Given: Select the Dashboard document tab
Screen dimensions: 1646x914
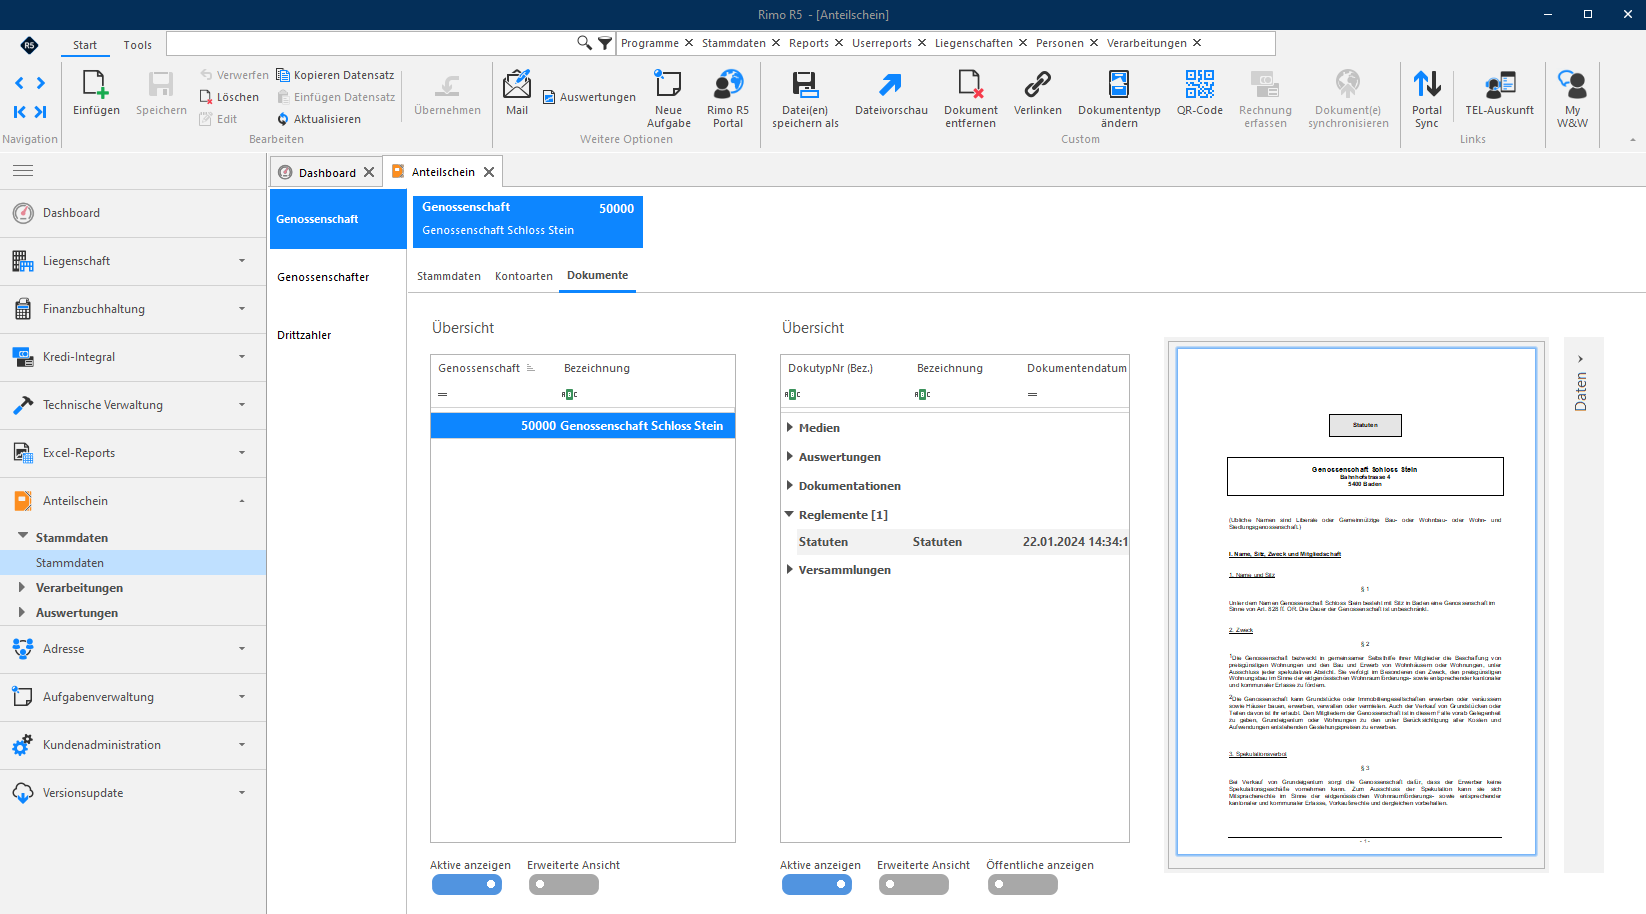Looking at the screenshot, I should pos(326,173).
